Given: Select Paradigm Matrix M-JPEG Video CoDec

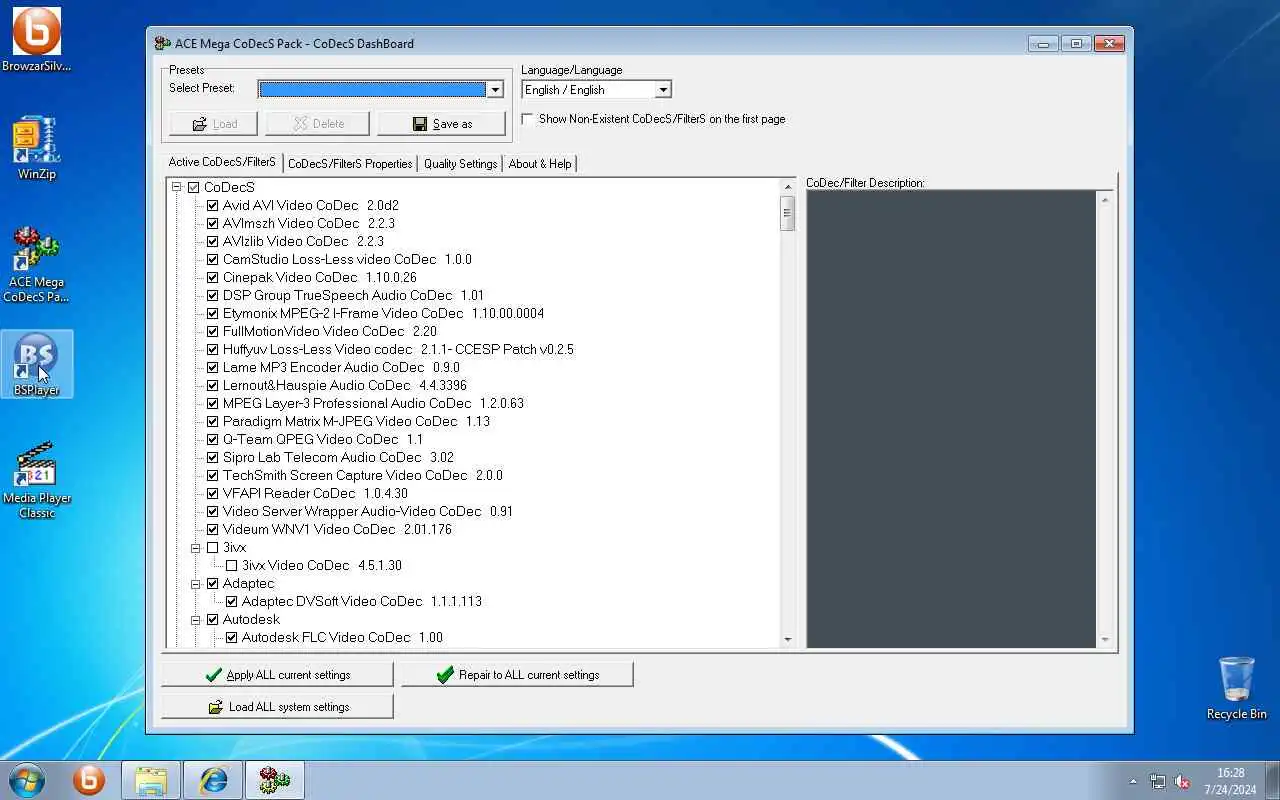Looking at the screenshot, I should (356, 421).
